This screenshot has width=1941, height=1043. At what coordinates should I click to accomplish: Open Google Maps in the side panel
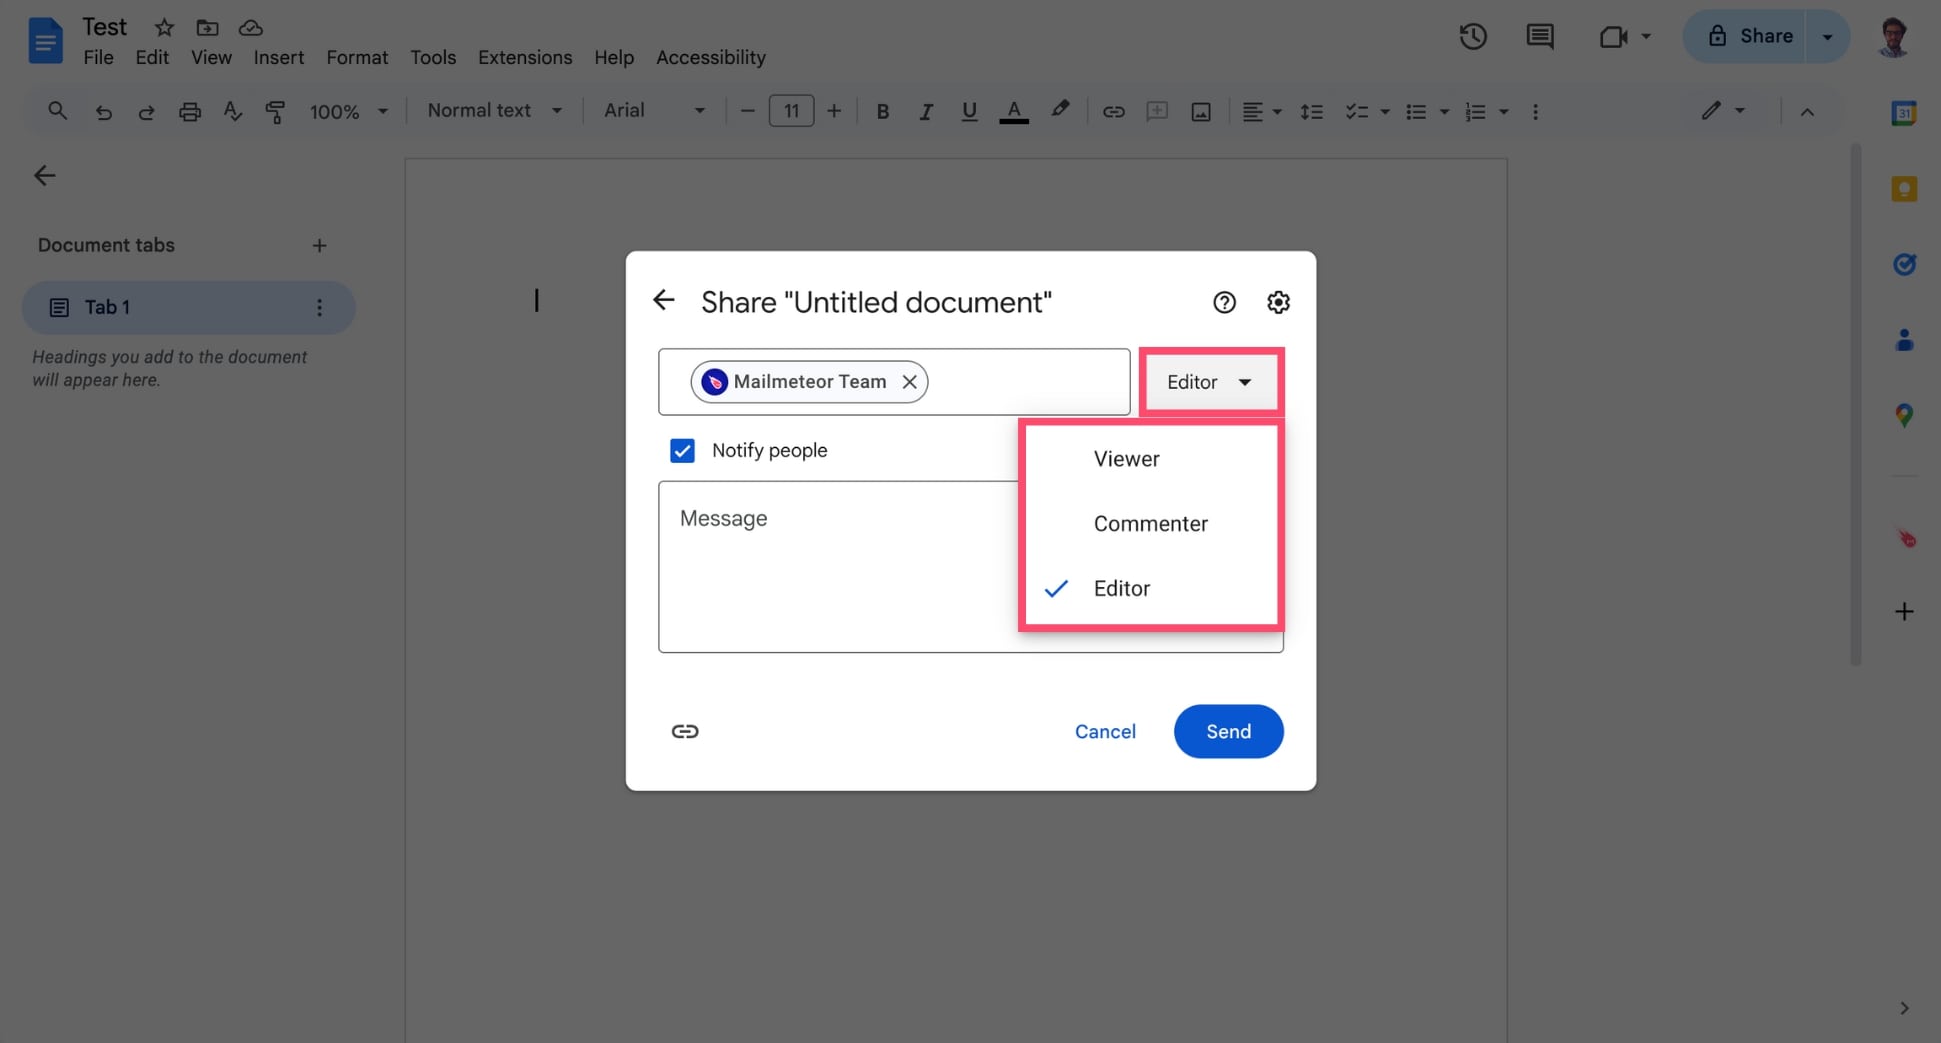click(1904, 415)
